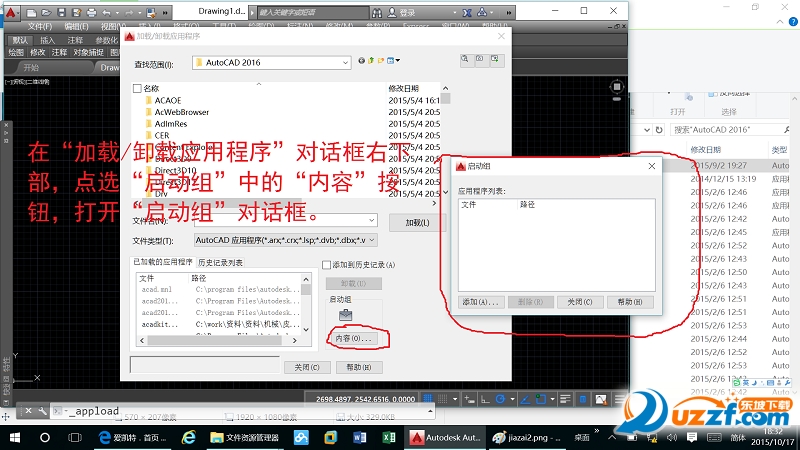This screenshot has width=800, height=450.
Task: Open Word from the Windows taskbar
Action: coord(359,437)
